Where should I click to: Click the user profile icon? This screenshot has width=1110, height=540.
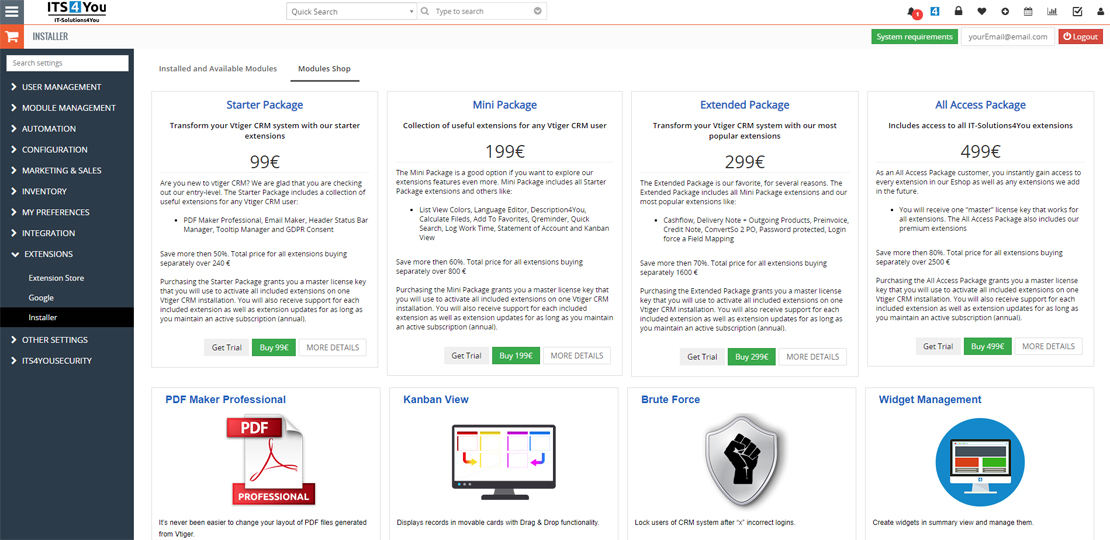1098,12
